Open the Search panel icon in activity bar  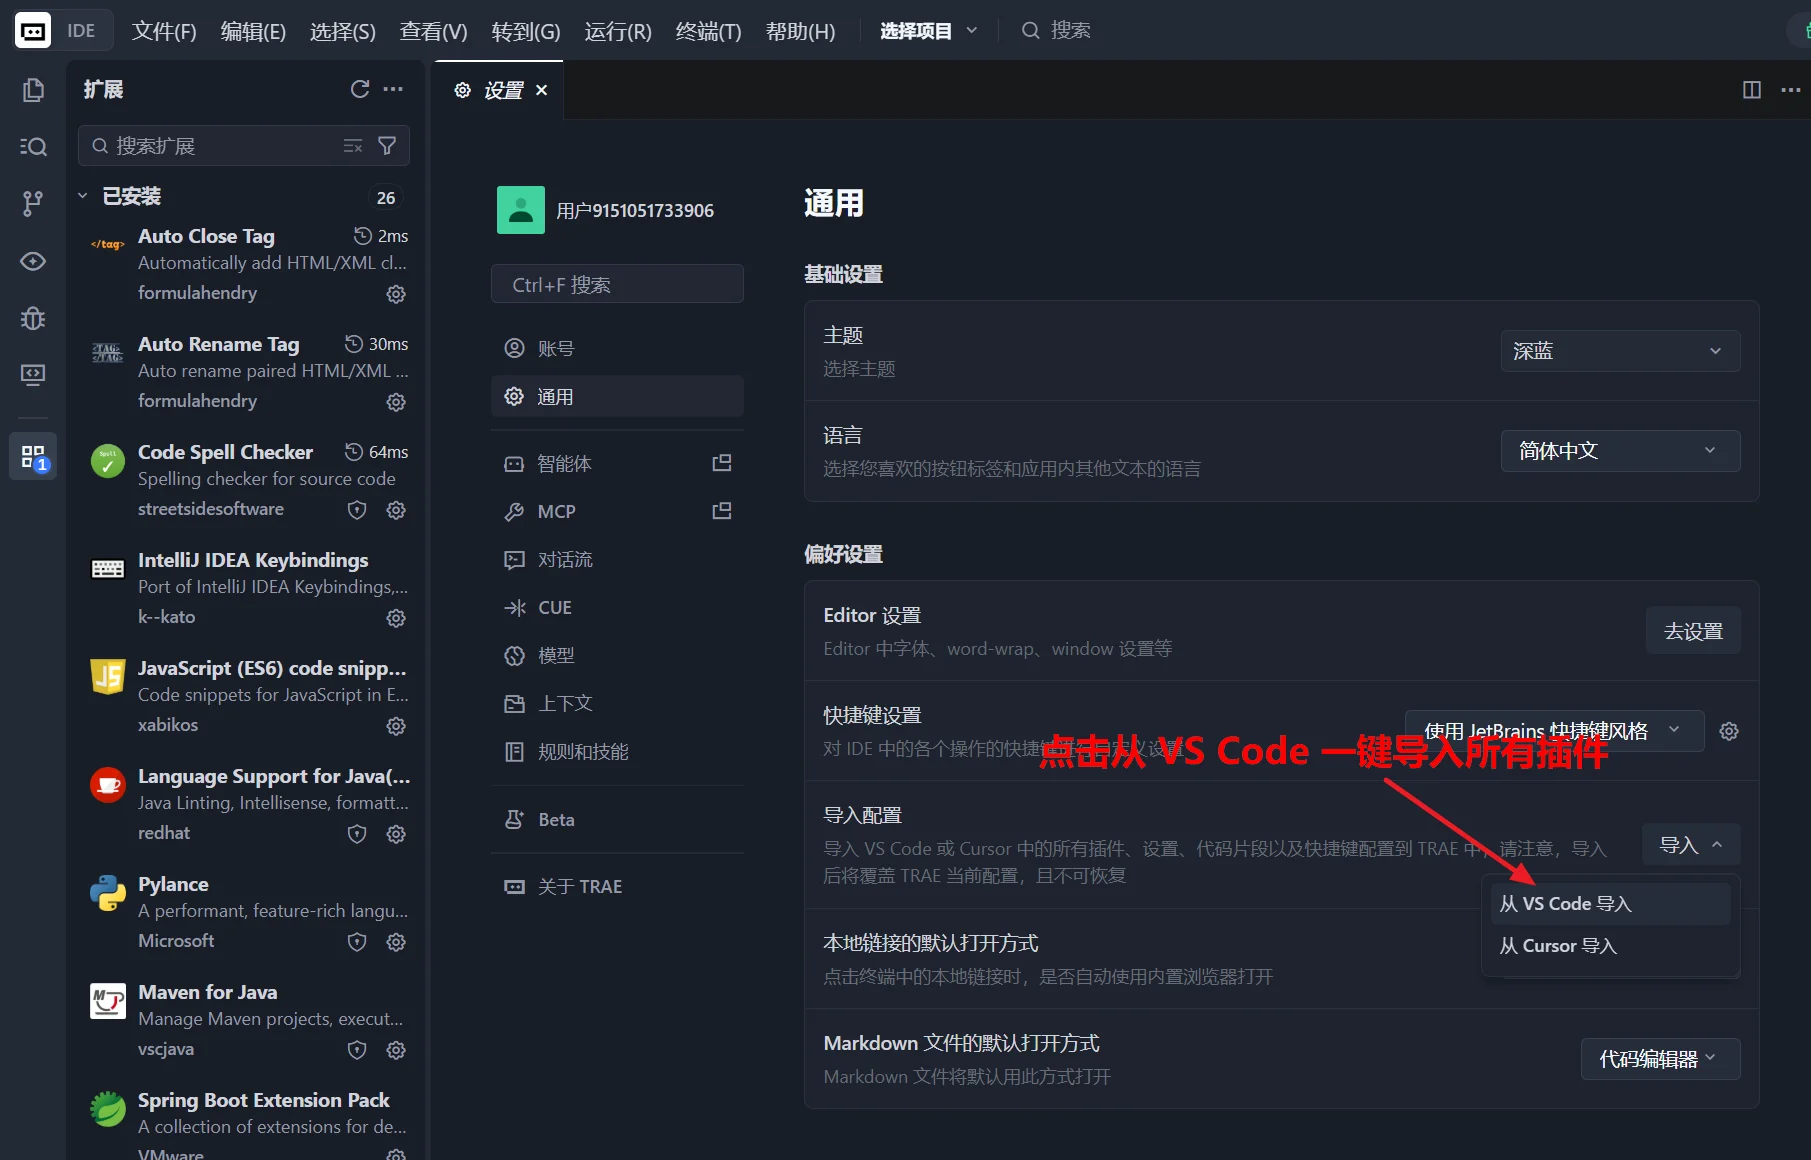pyautogui.click(x=33, y=147)
